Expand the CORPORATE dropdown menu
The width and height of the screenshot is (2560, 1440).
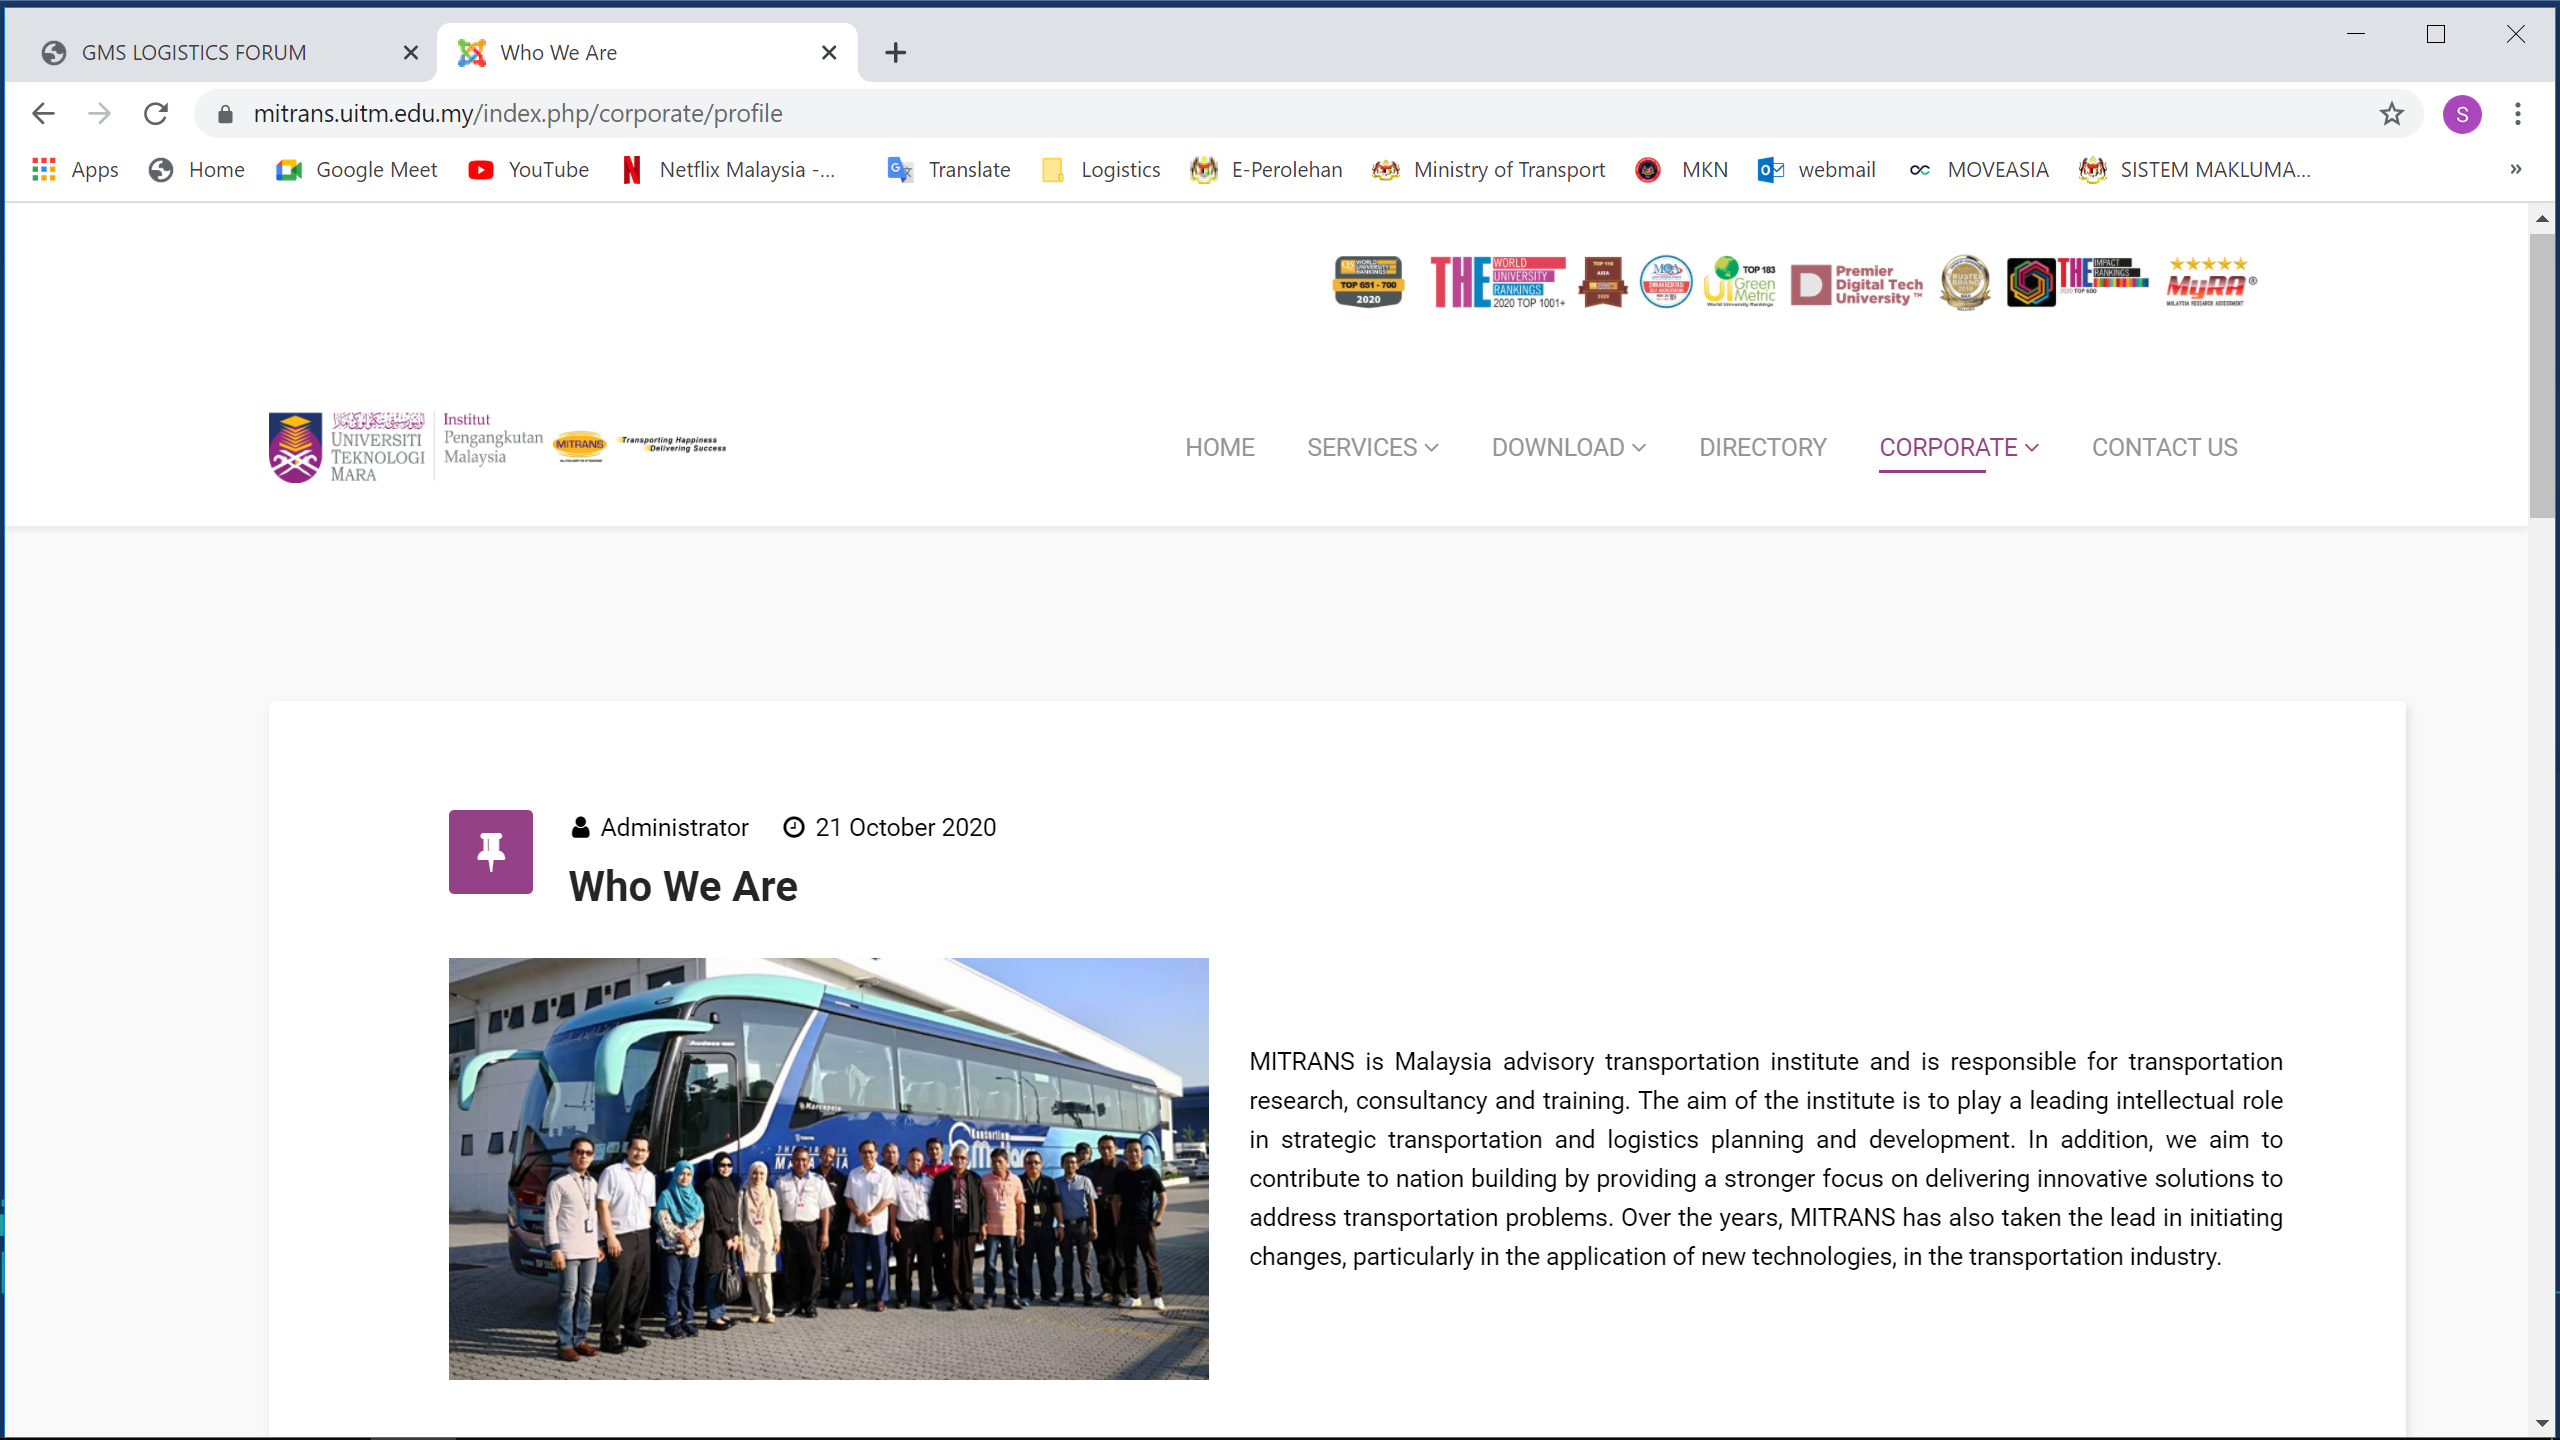coord(1958,447)
